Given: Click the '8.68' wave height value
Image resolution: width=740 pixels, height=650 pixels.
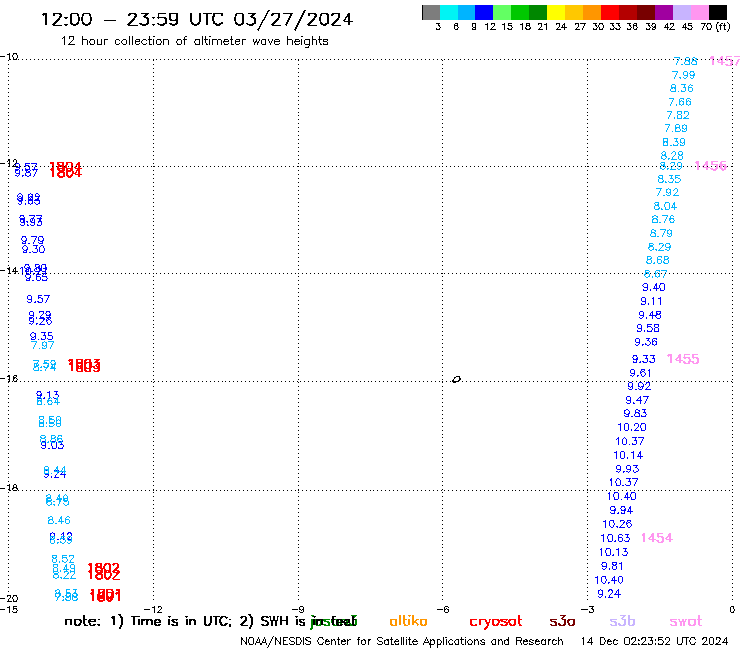Looking at the screenshot, I should point(657,260).
